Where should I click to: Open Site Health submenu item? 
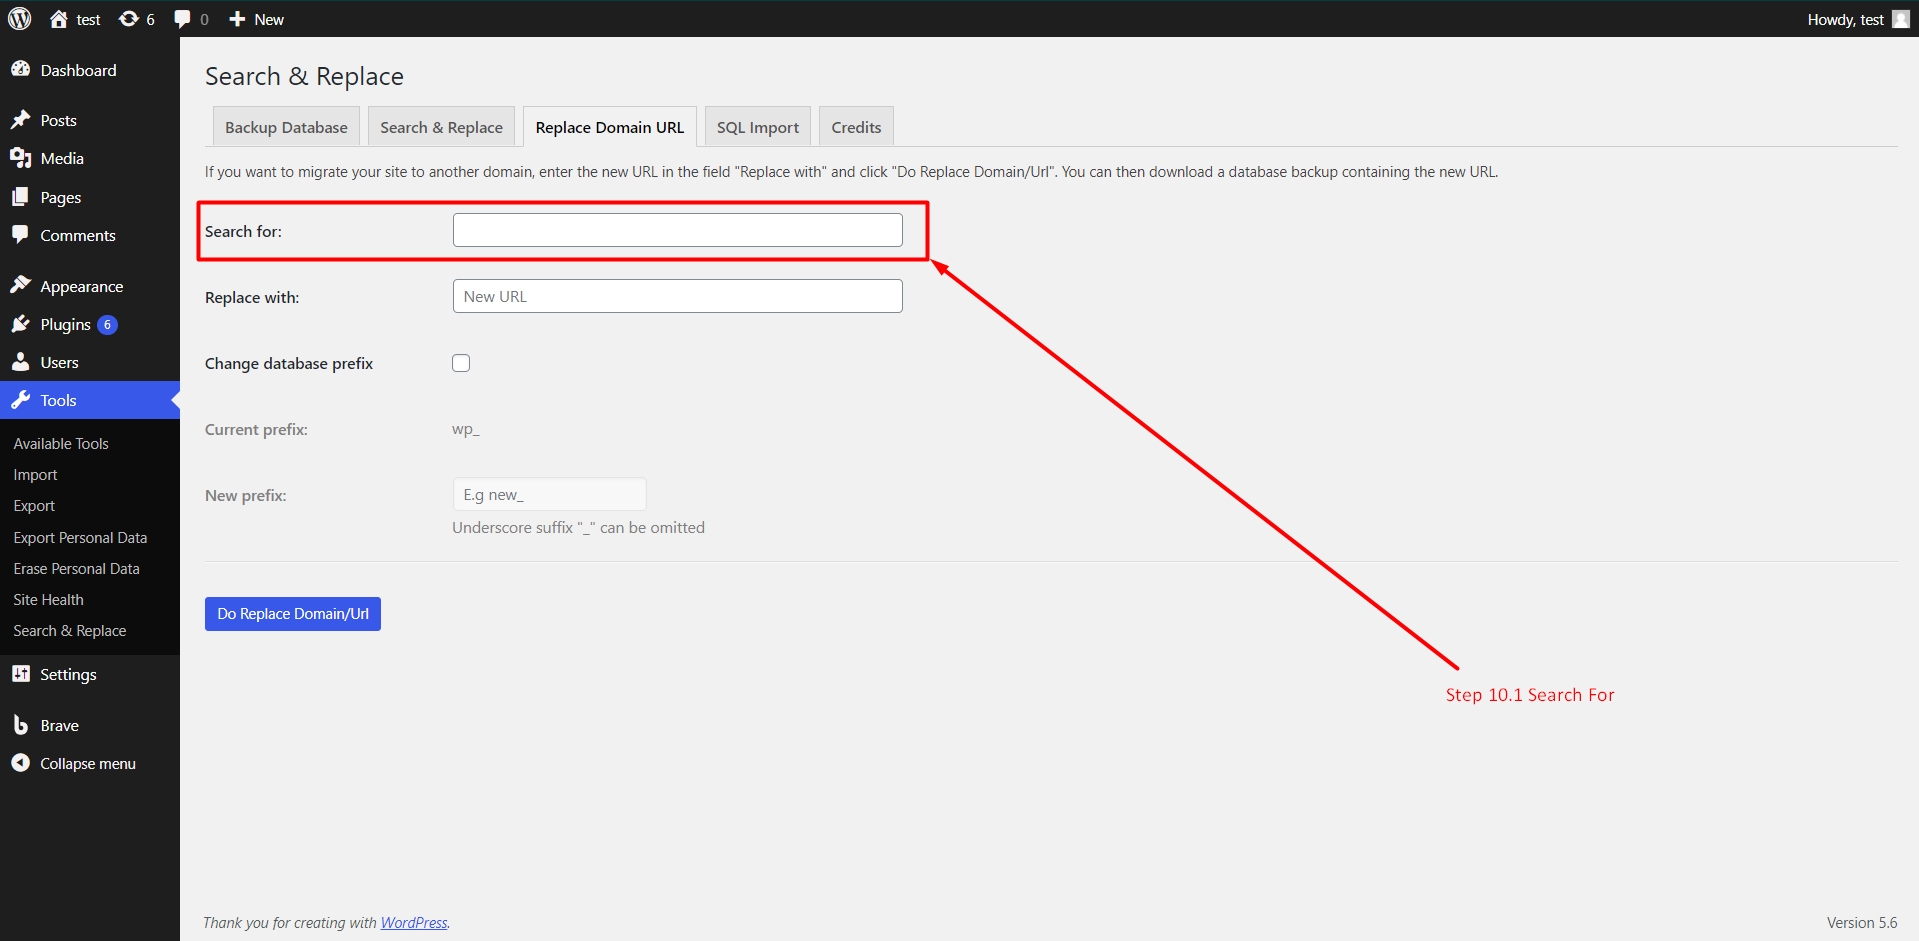pos(48,600)
